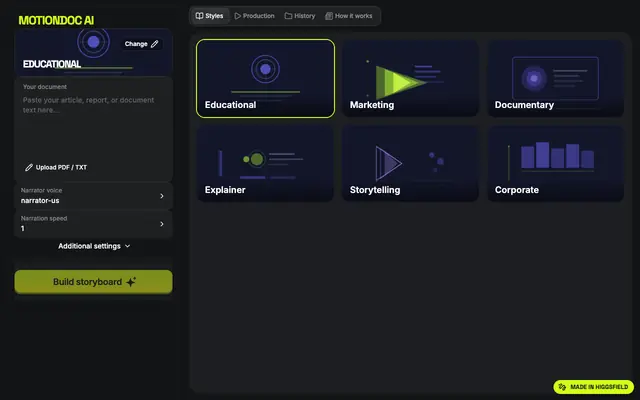Choose the Marketing style card

[410, 78]
